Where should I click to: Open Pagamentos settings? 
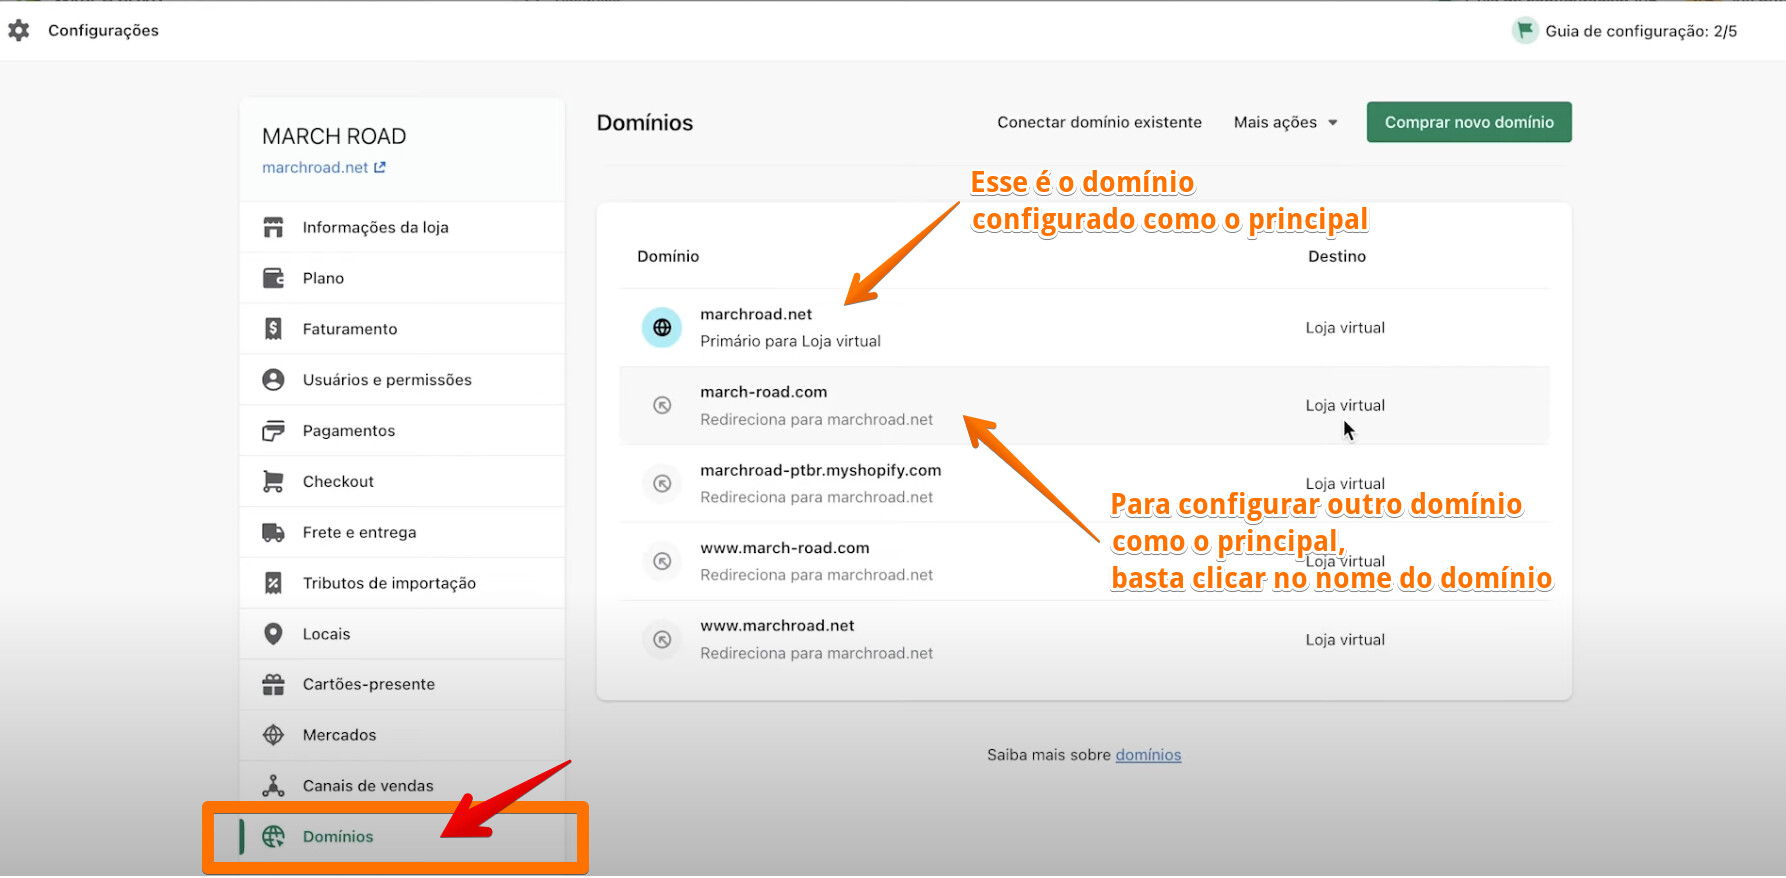[x=402, y=431]
